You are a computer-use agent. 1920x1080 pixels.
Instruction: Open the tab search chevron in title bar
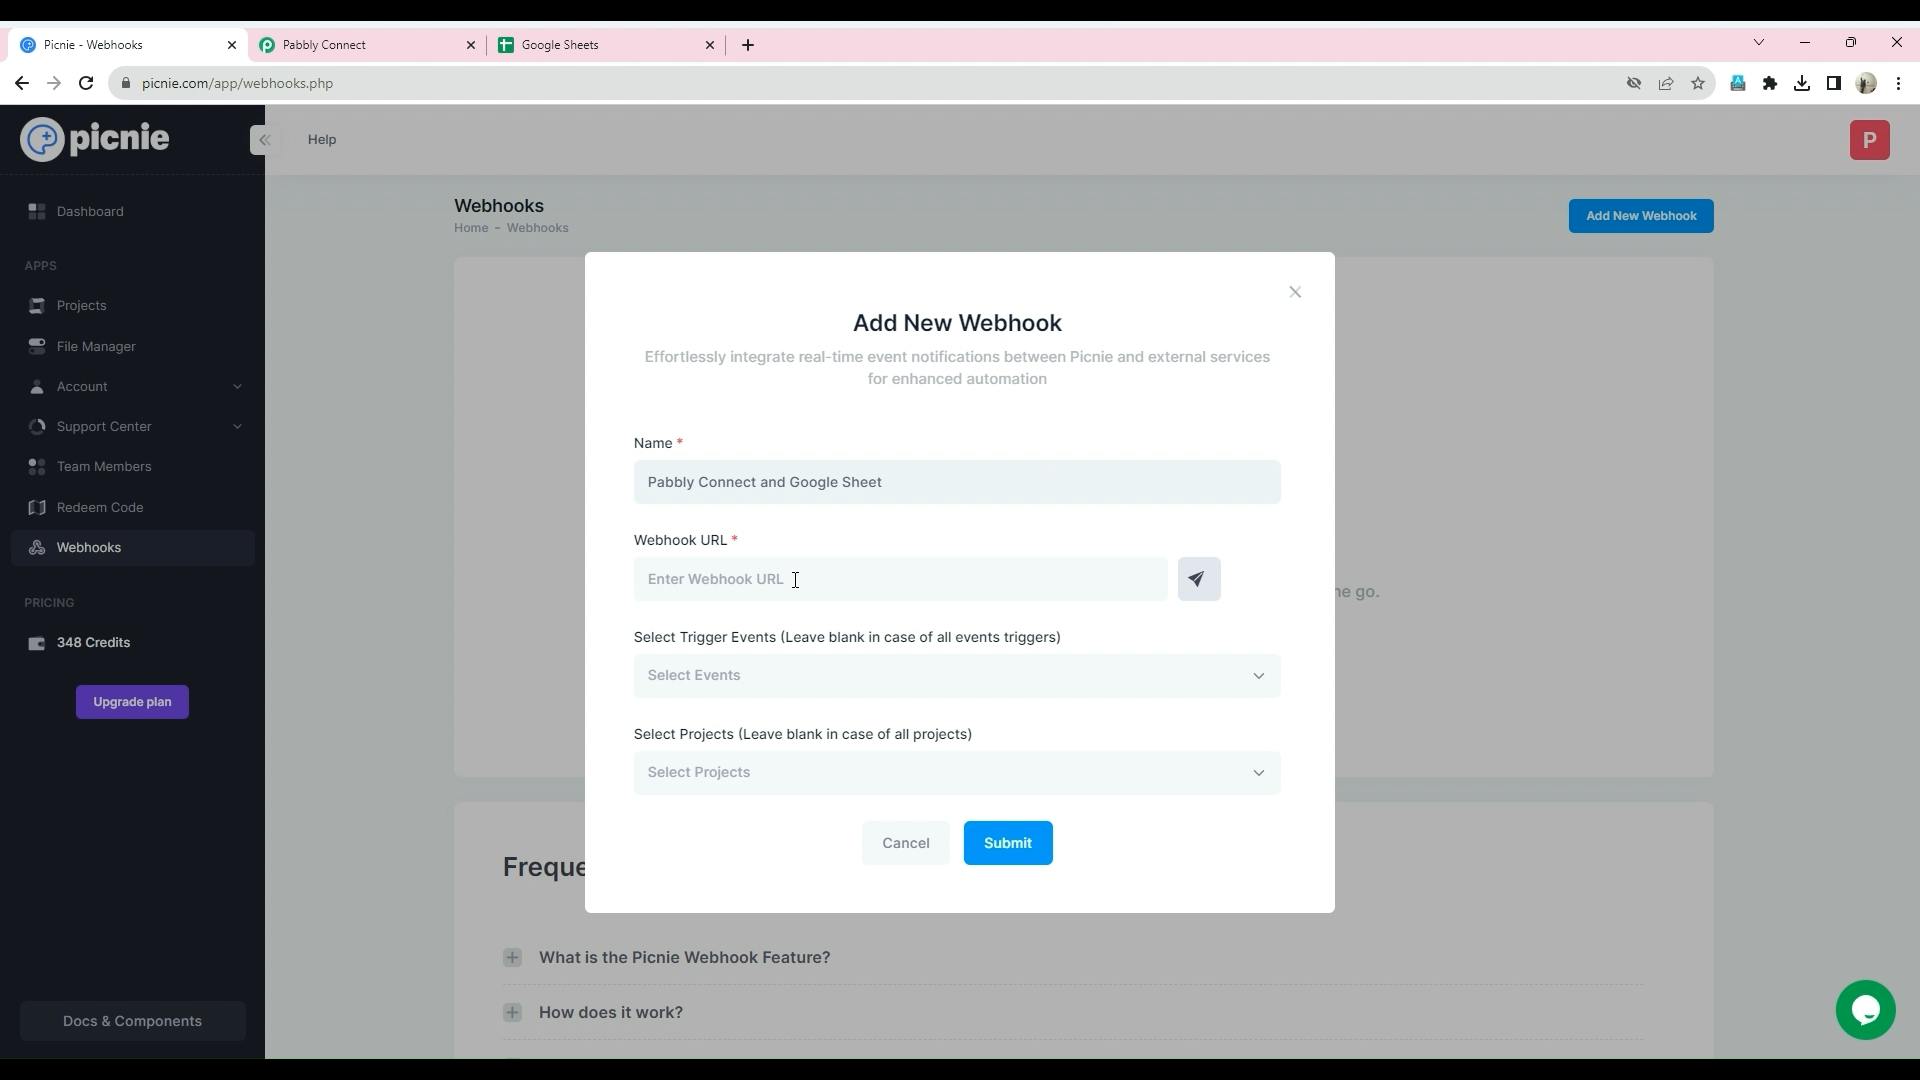tap(1759, 42)
